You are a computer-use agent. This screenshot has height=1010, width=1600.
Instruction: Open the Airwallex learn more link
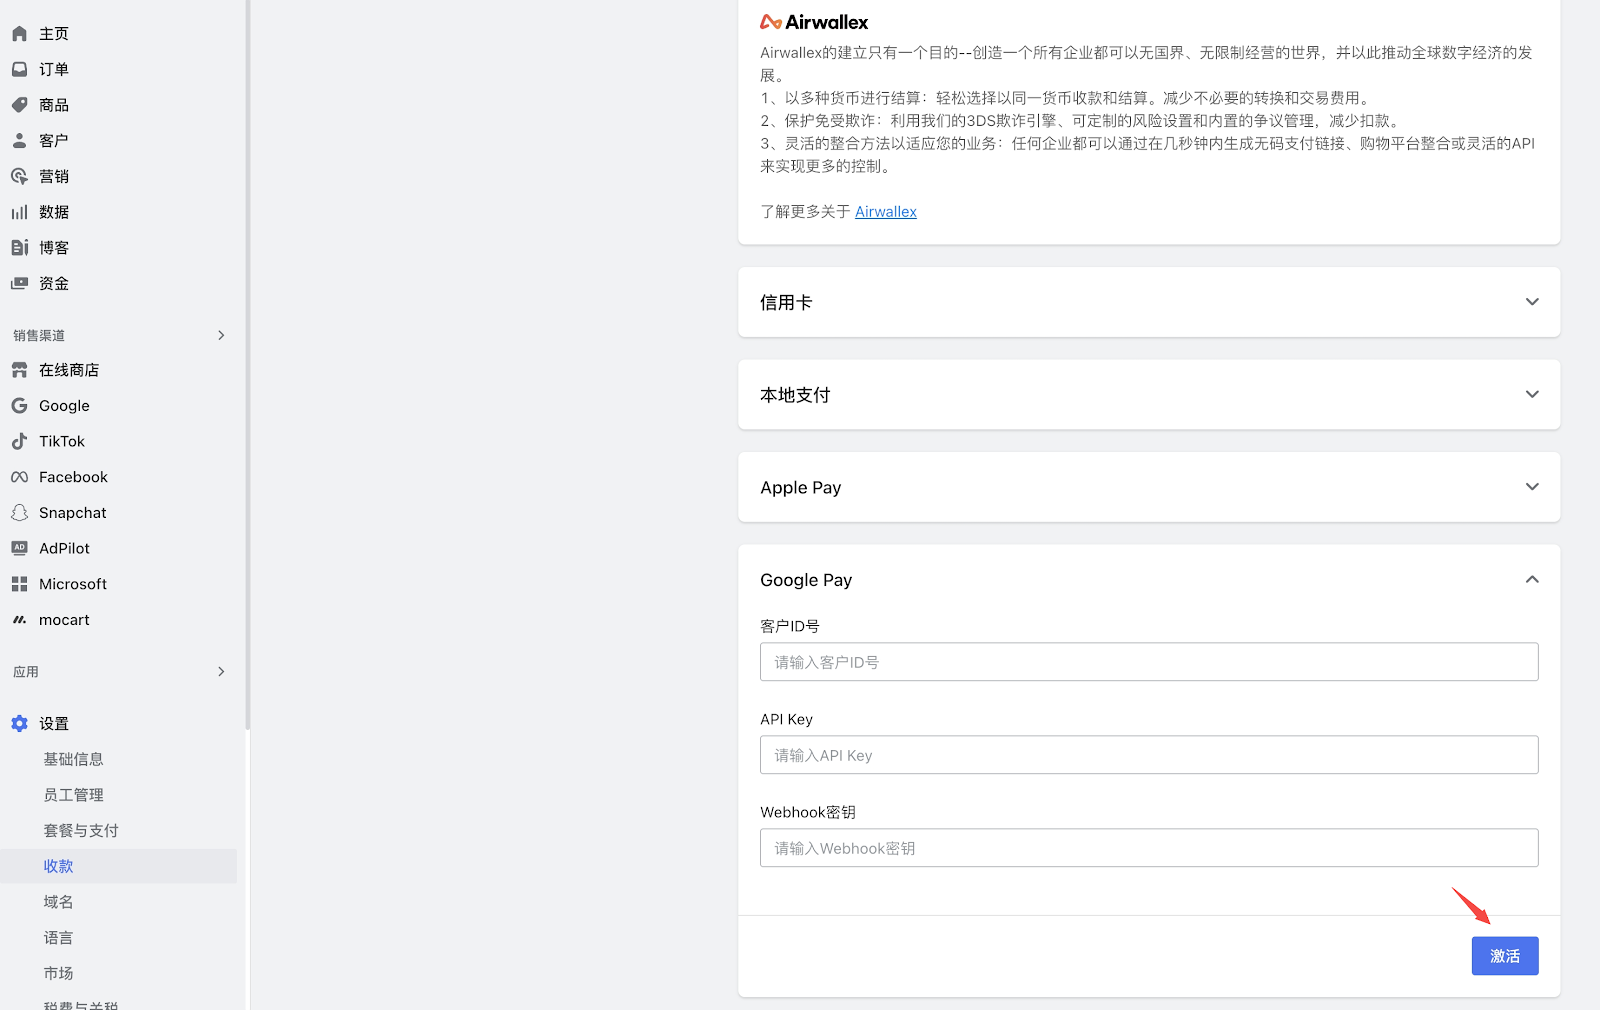885,212
